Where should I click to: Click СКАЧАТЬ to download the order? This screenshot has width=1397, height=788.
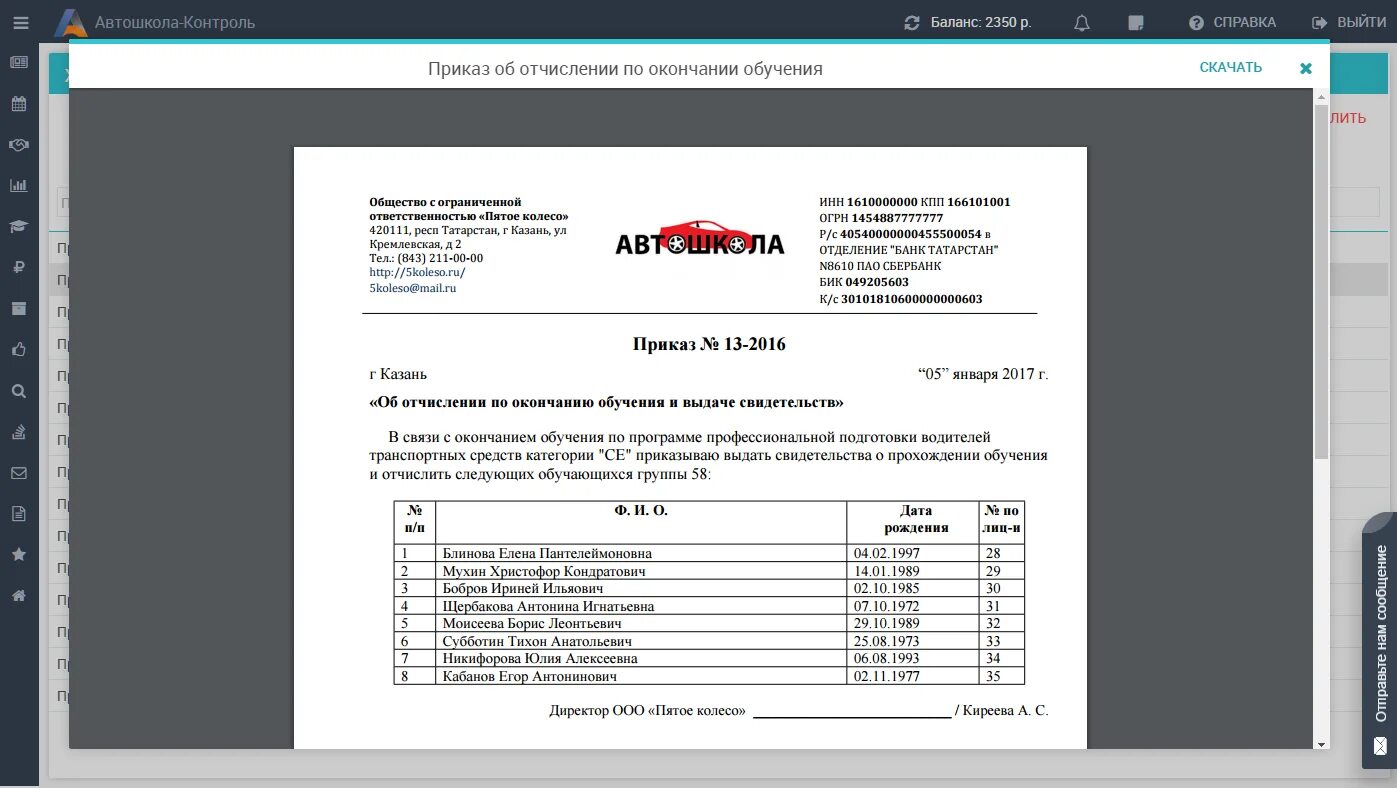(1231, 67)
